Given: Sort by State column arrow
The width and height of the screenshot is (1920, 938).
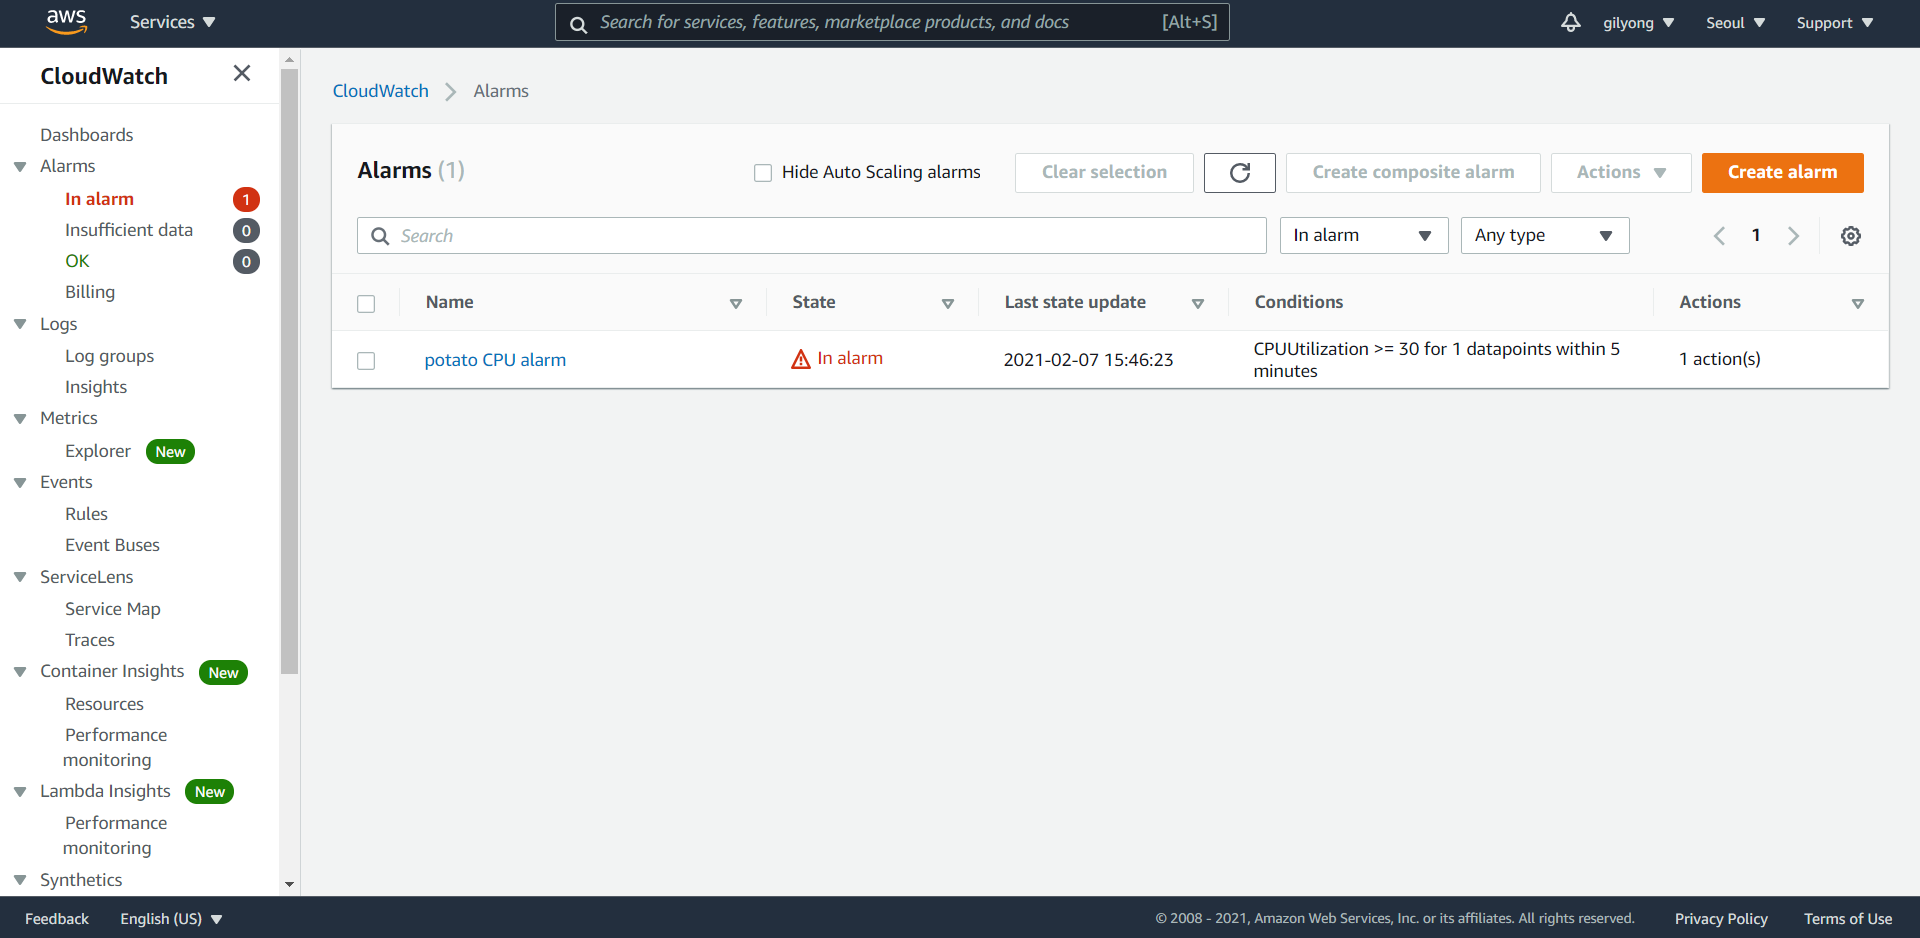Looking at the screenshot, I should click(x=948, y=303).
